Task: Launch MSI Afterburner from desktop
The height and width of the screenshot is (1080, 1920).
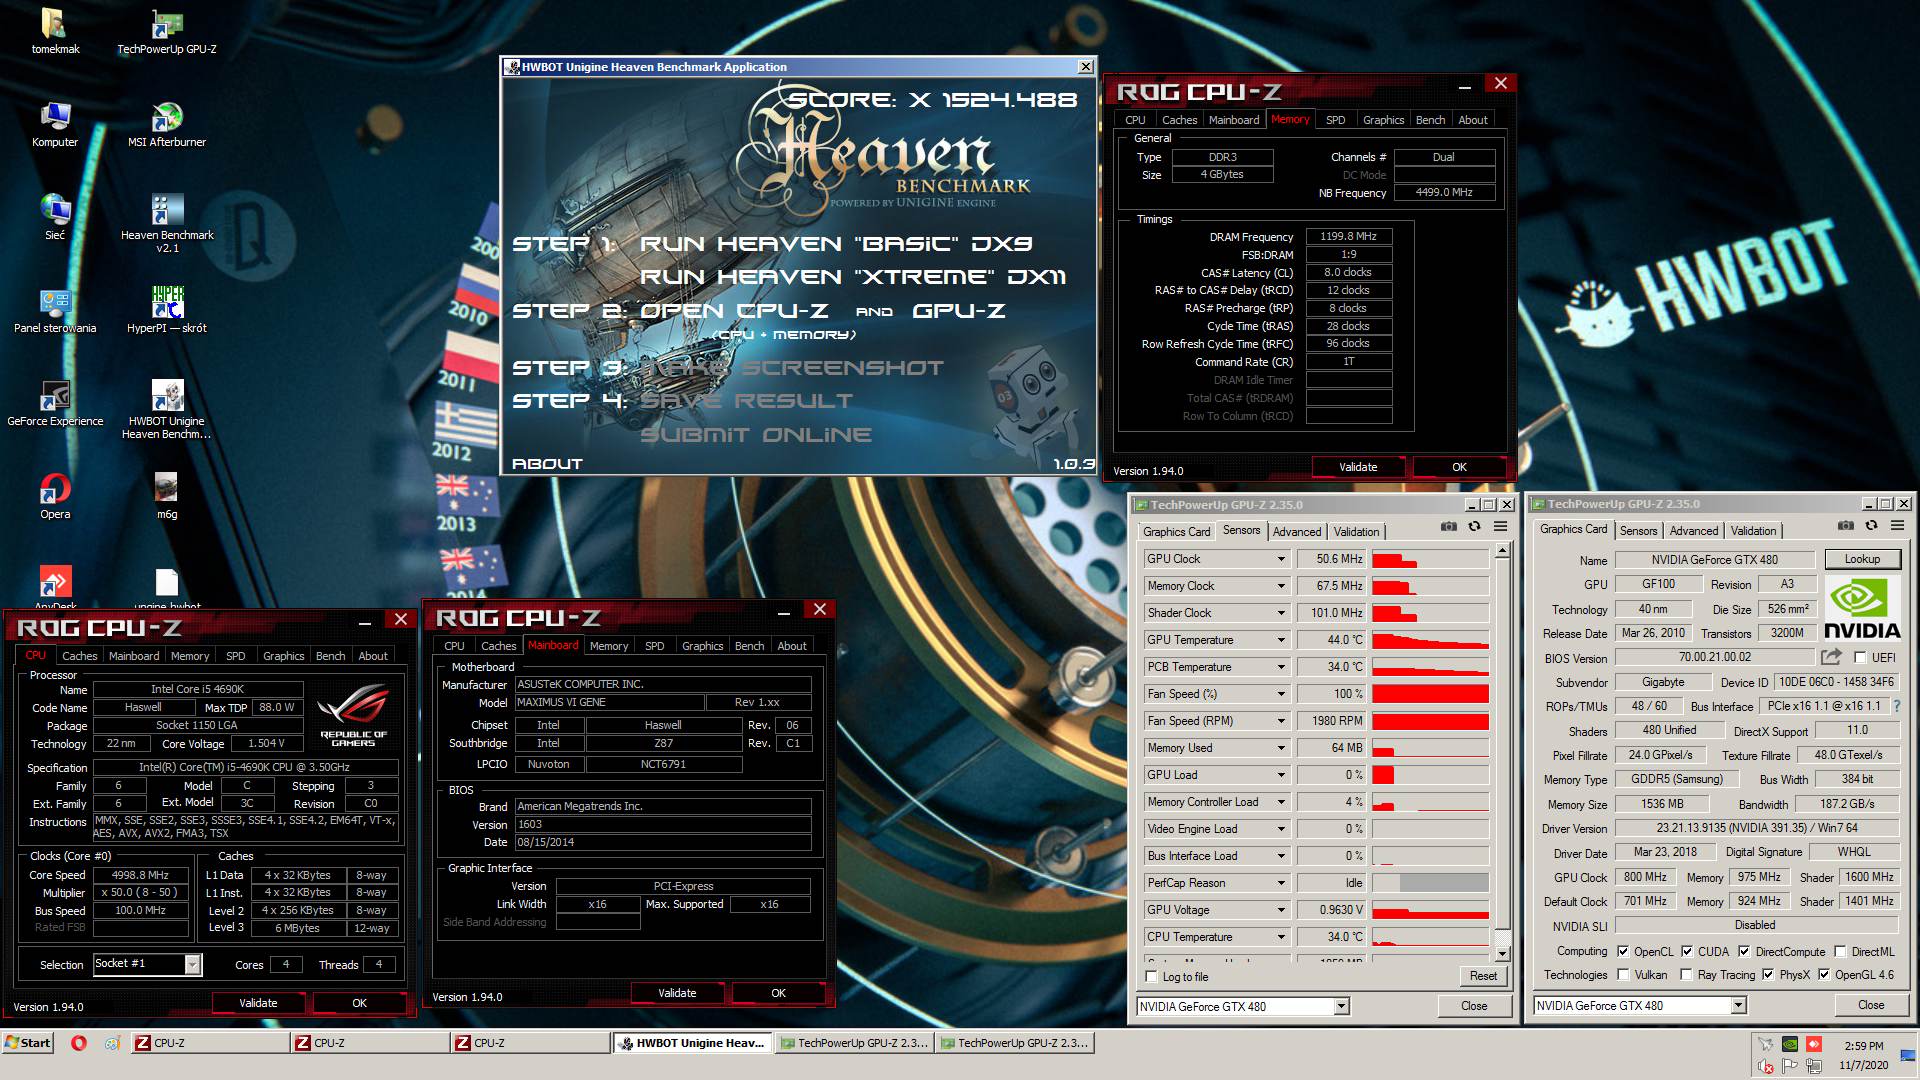Action: [x=167, y=117]
